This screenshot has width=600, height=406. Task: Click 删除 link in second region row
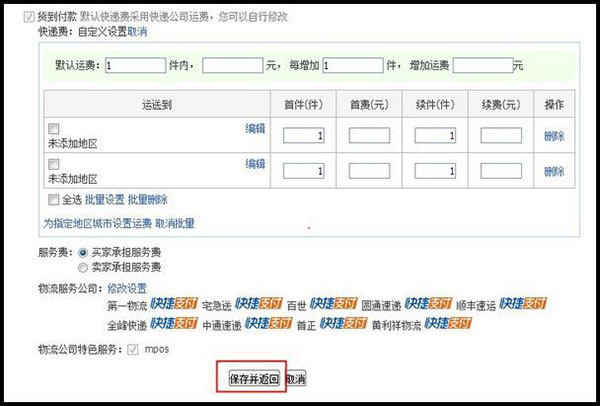pyautogui.click(x=554, y=171)
